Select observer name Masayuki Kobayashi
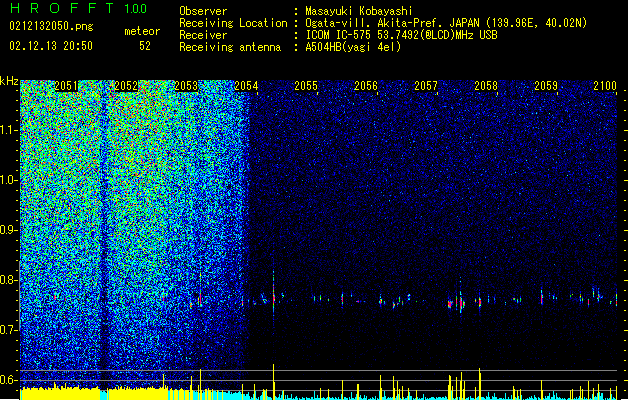 (x=359, y=11)
